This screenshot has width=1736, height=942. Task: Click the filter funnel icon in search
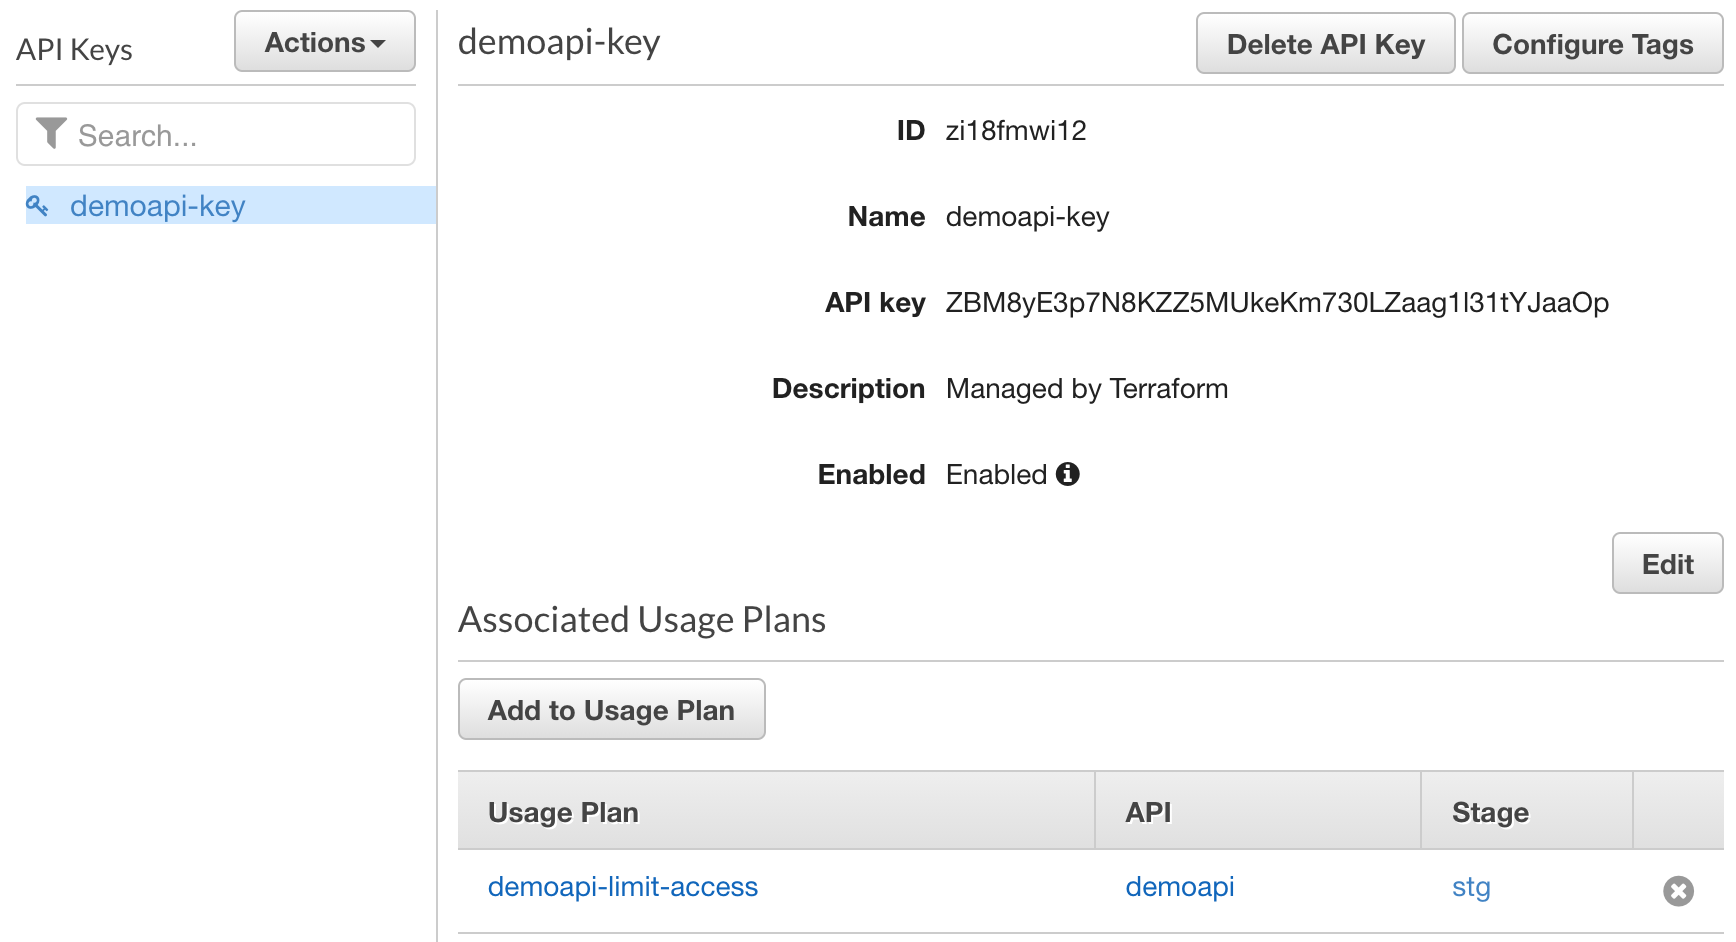[51, 134]
